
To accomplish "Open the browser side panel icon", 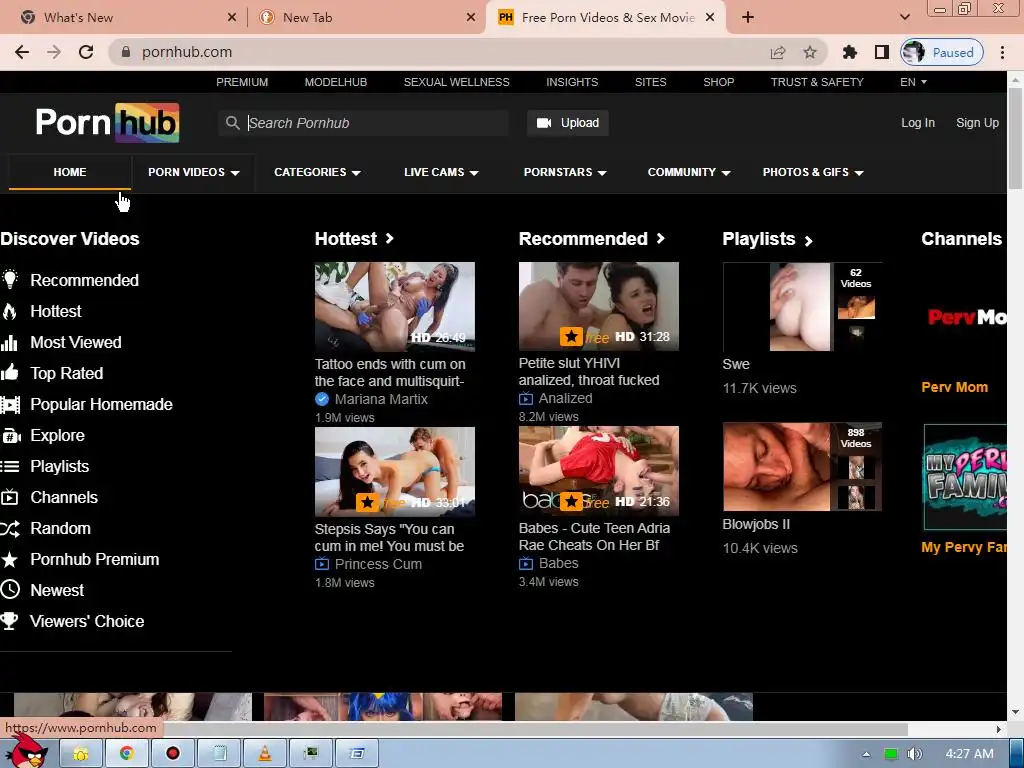I will [x=882, y=52].
